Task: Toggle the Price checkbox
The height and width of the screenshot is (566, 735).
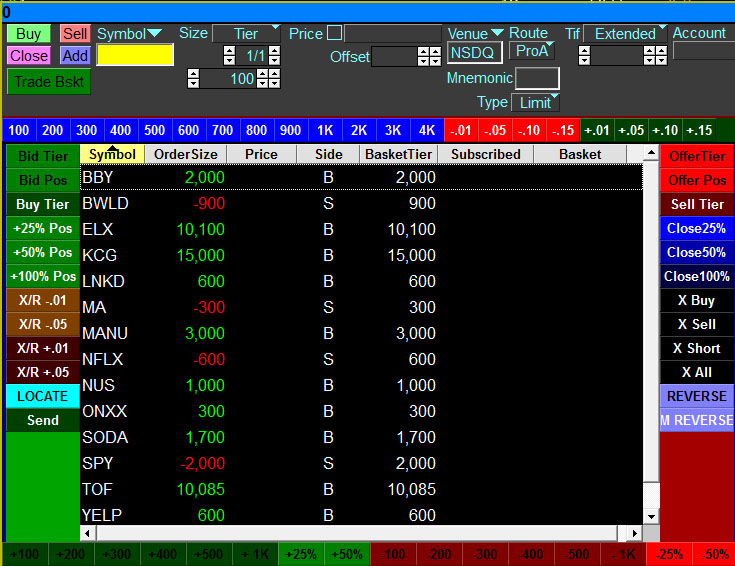Action: pos(334,33)
